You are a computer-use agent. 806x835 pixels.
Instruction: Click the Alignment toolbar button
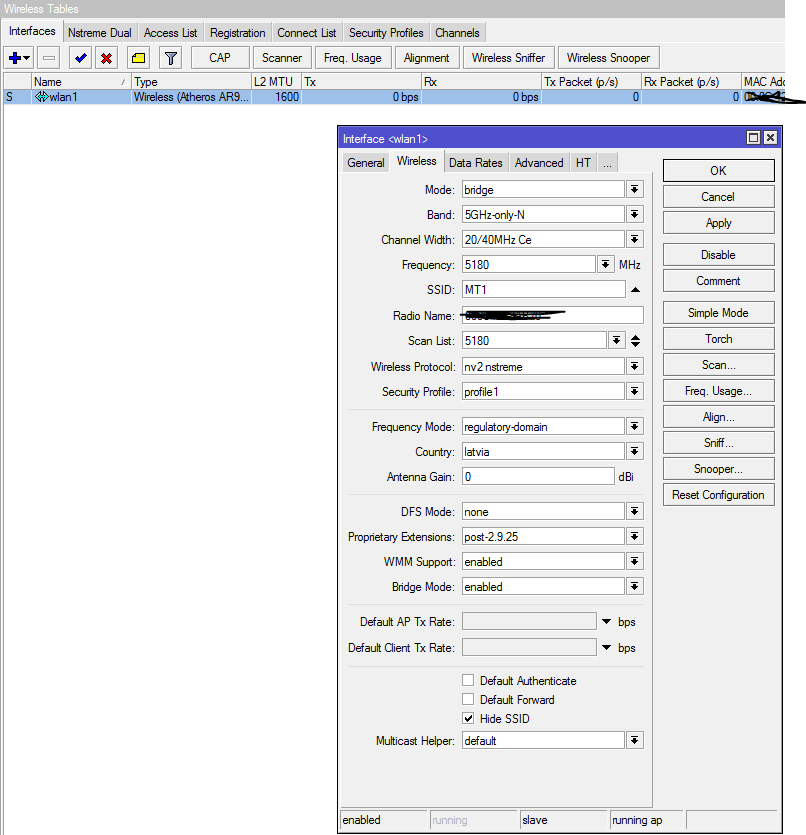pos(426,58)
